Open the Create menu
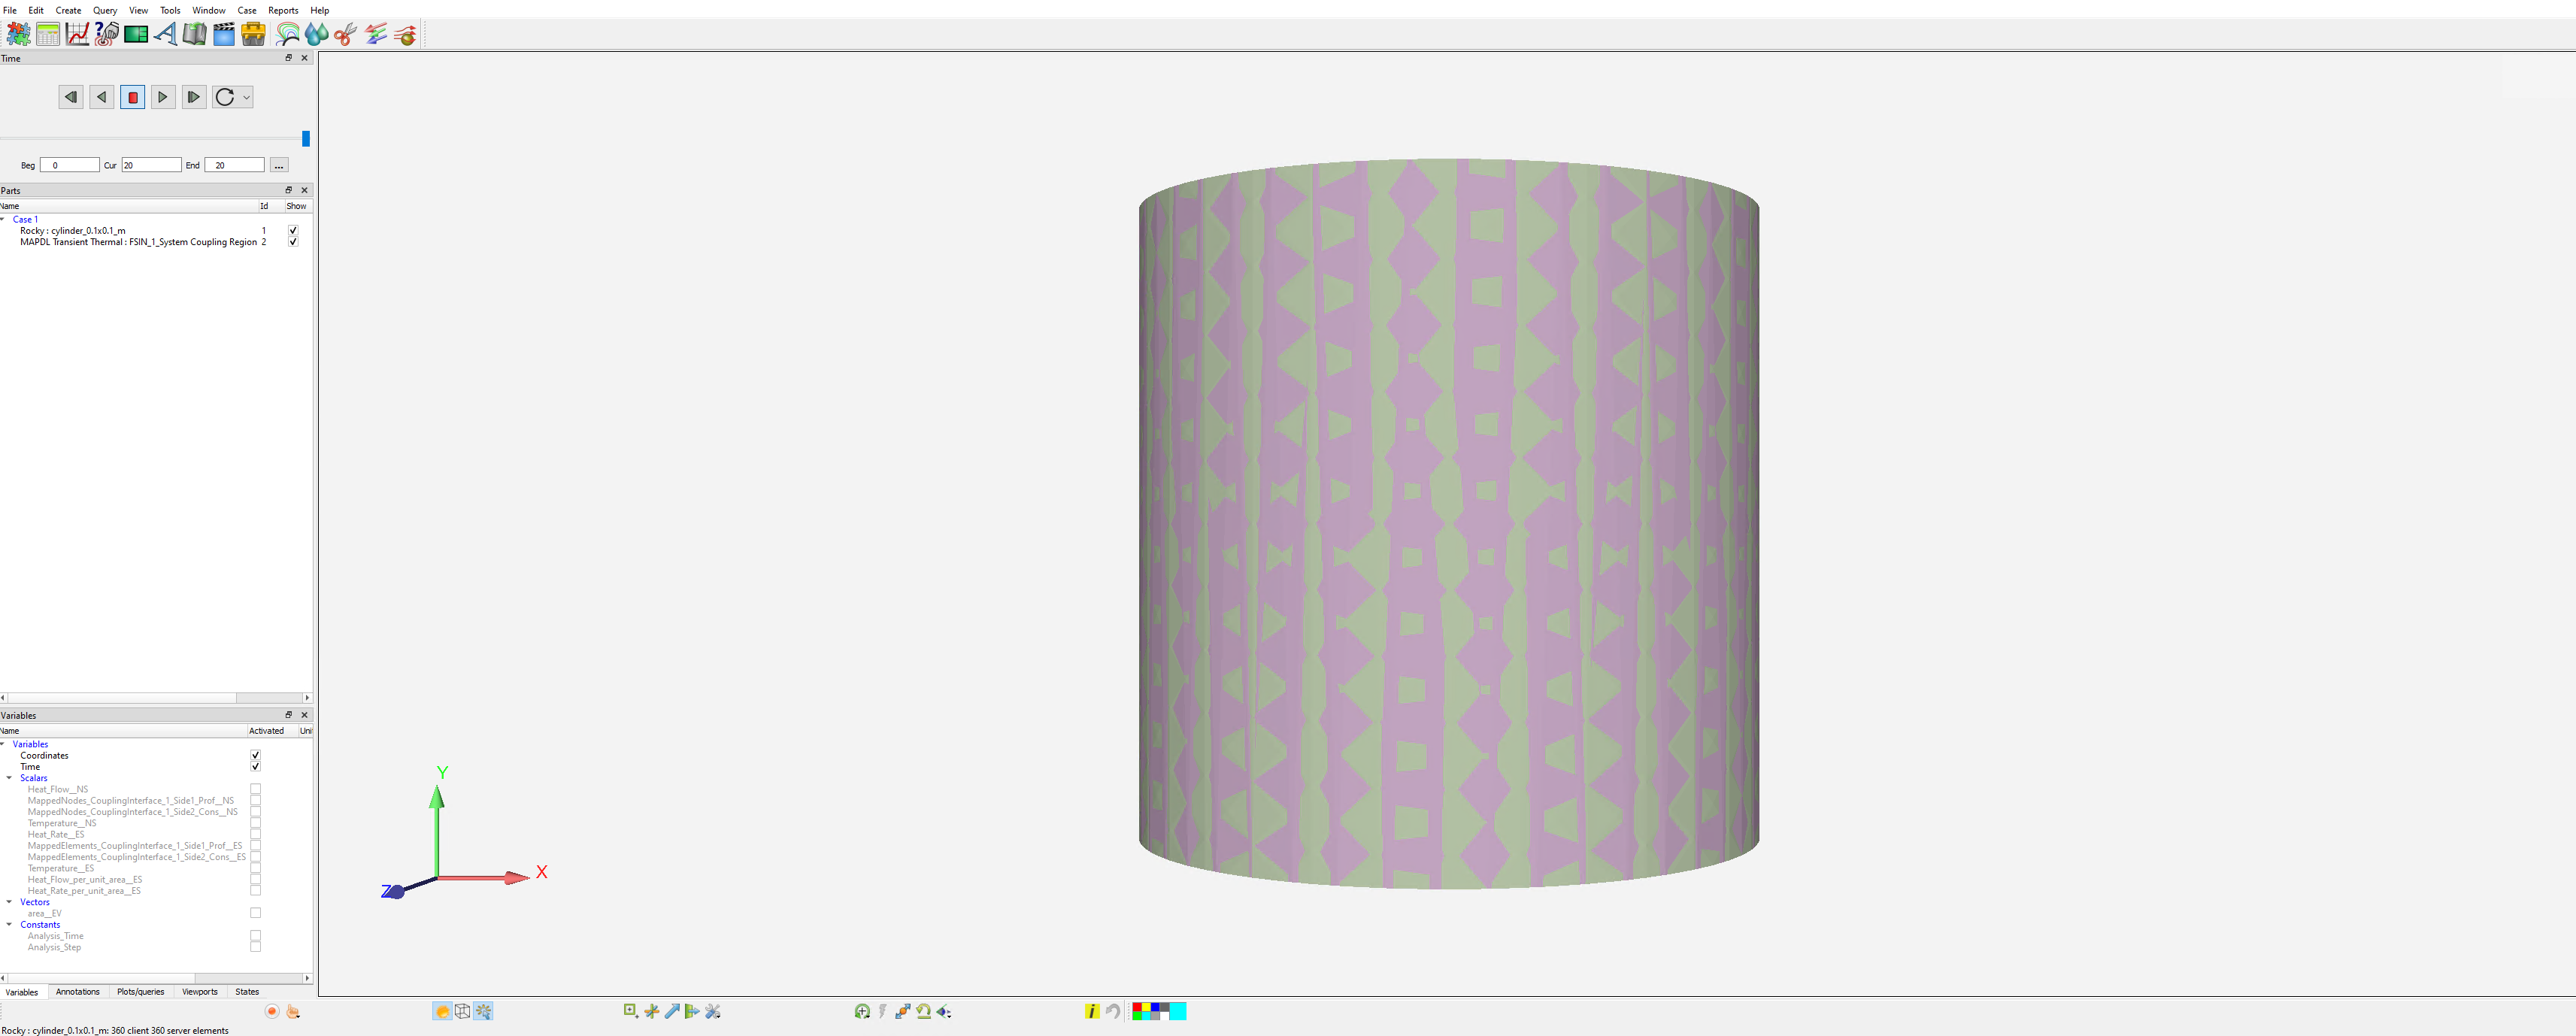 click(x=69, y=10)
